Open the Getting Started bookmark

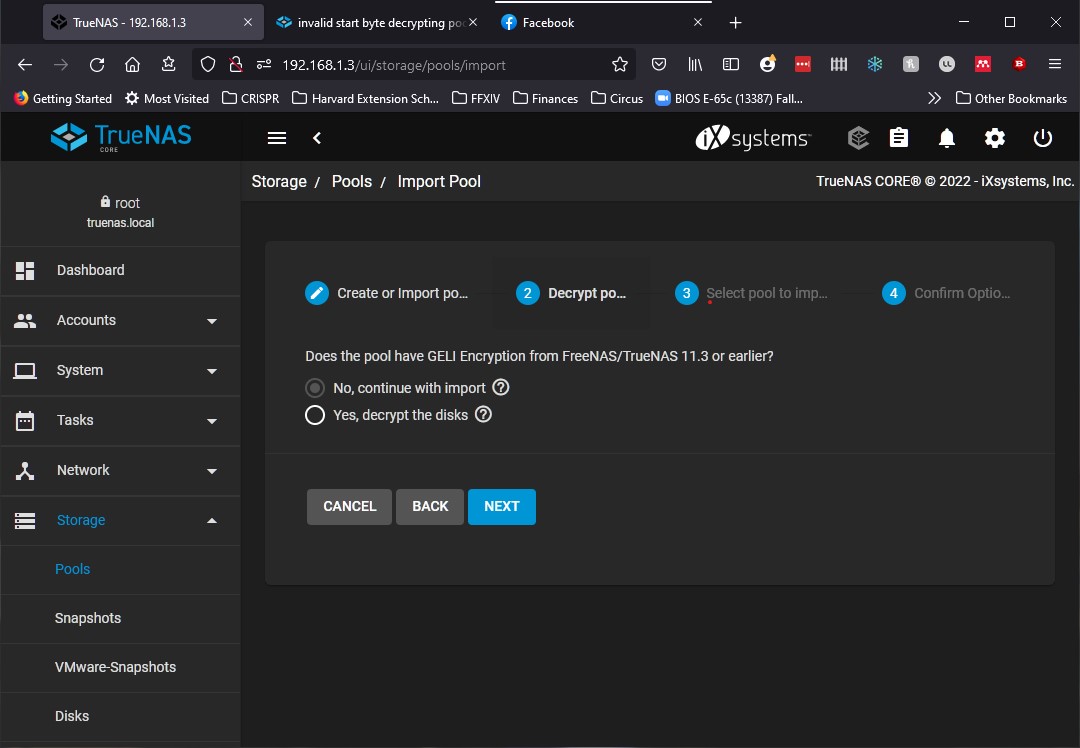tap(63, 98)
